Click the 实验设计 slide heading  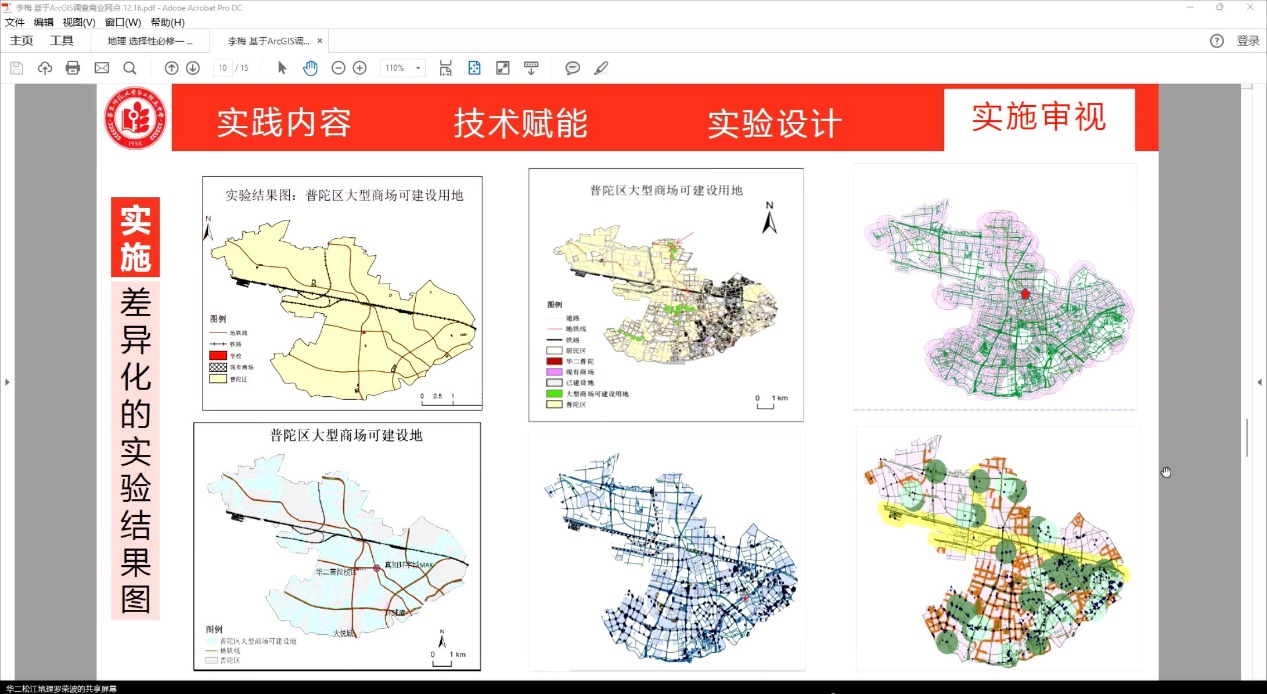775,124
